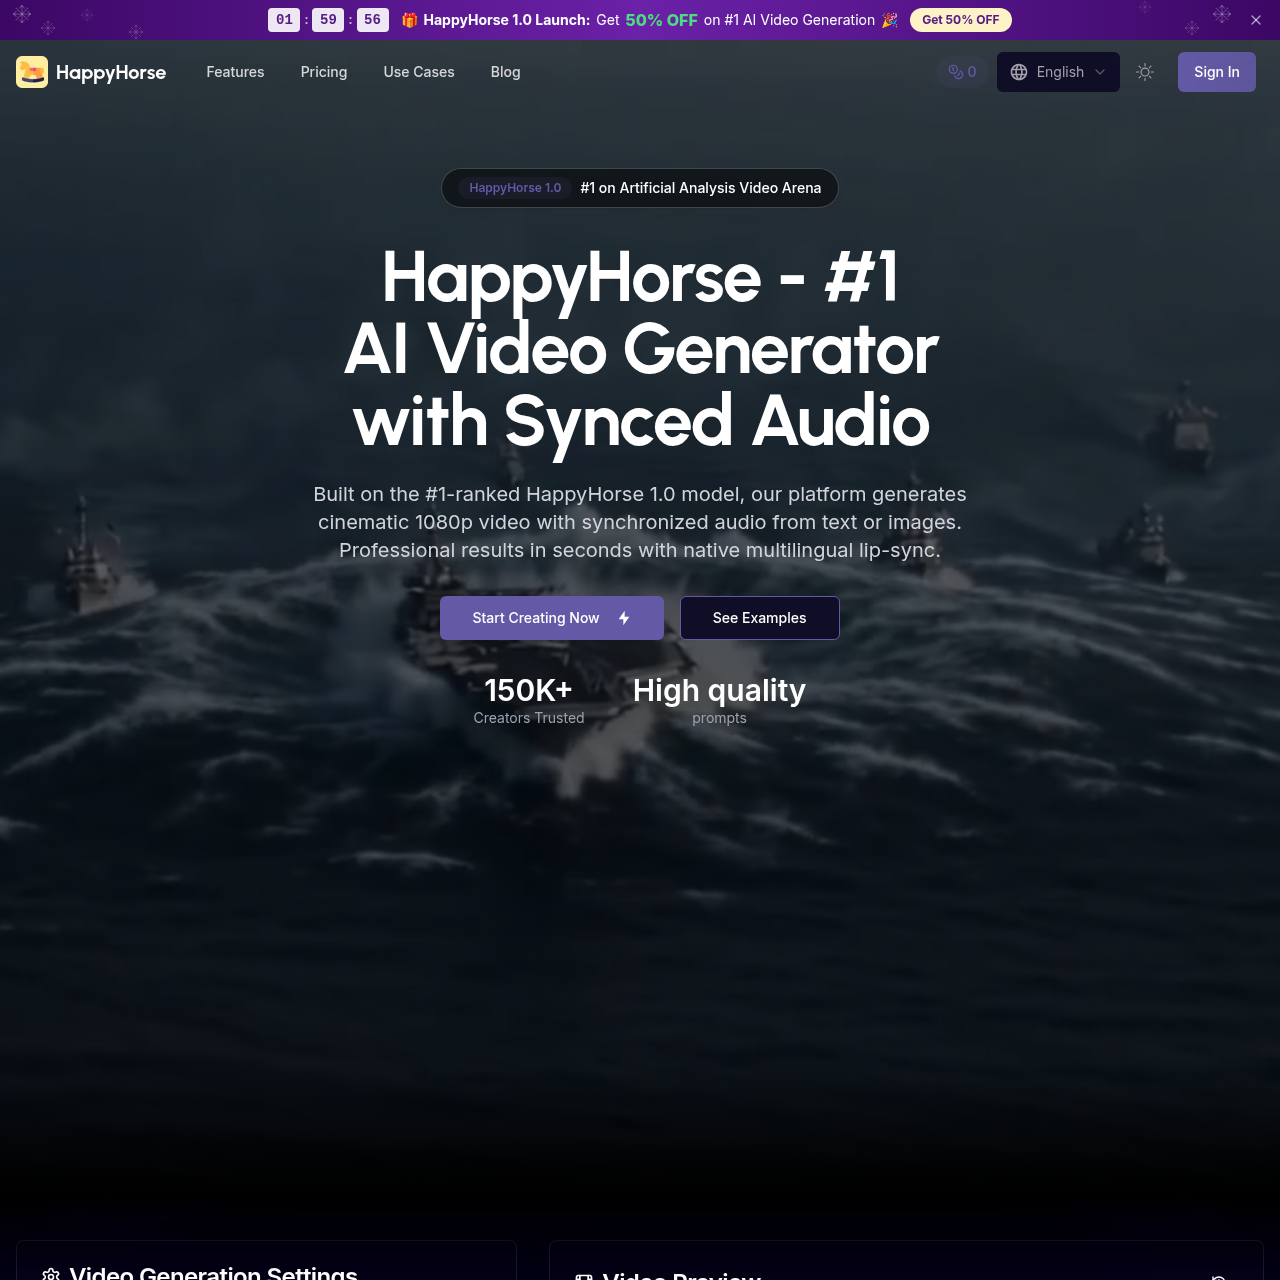This screenshot has width=1280, height=1280.
Task: Click the video icon next to Video Preview
Action: (x=584, y=1277)
